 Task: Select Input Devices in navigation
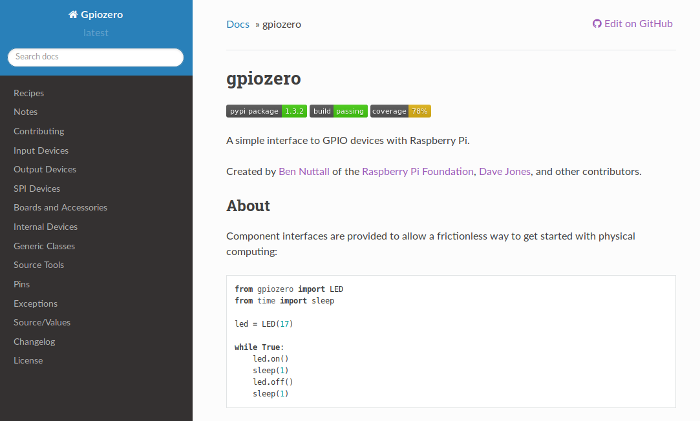[41, 151]
